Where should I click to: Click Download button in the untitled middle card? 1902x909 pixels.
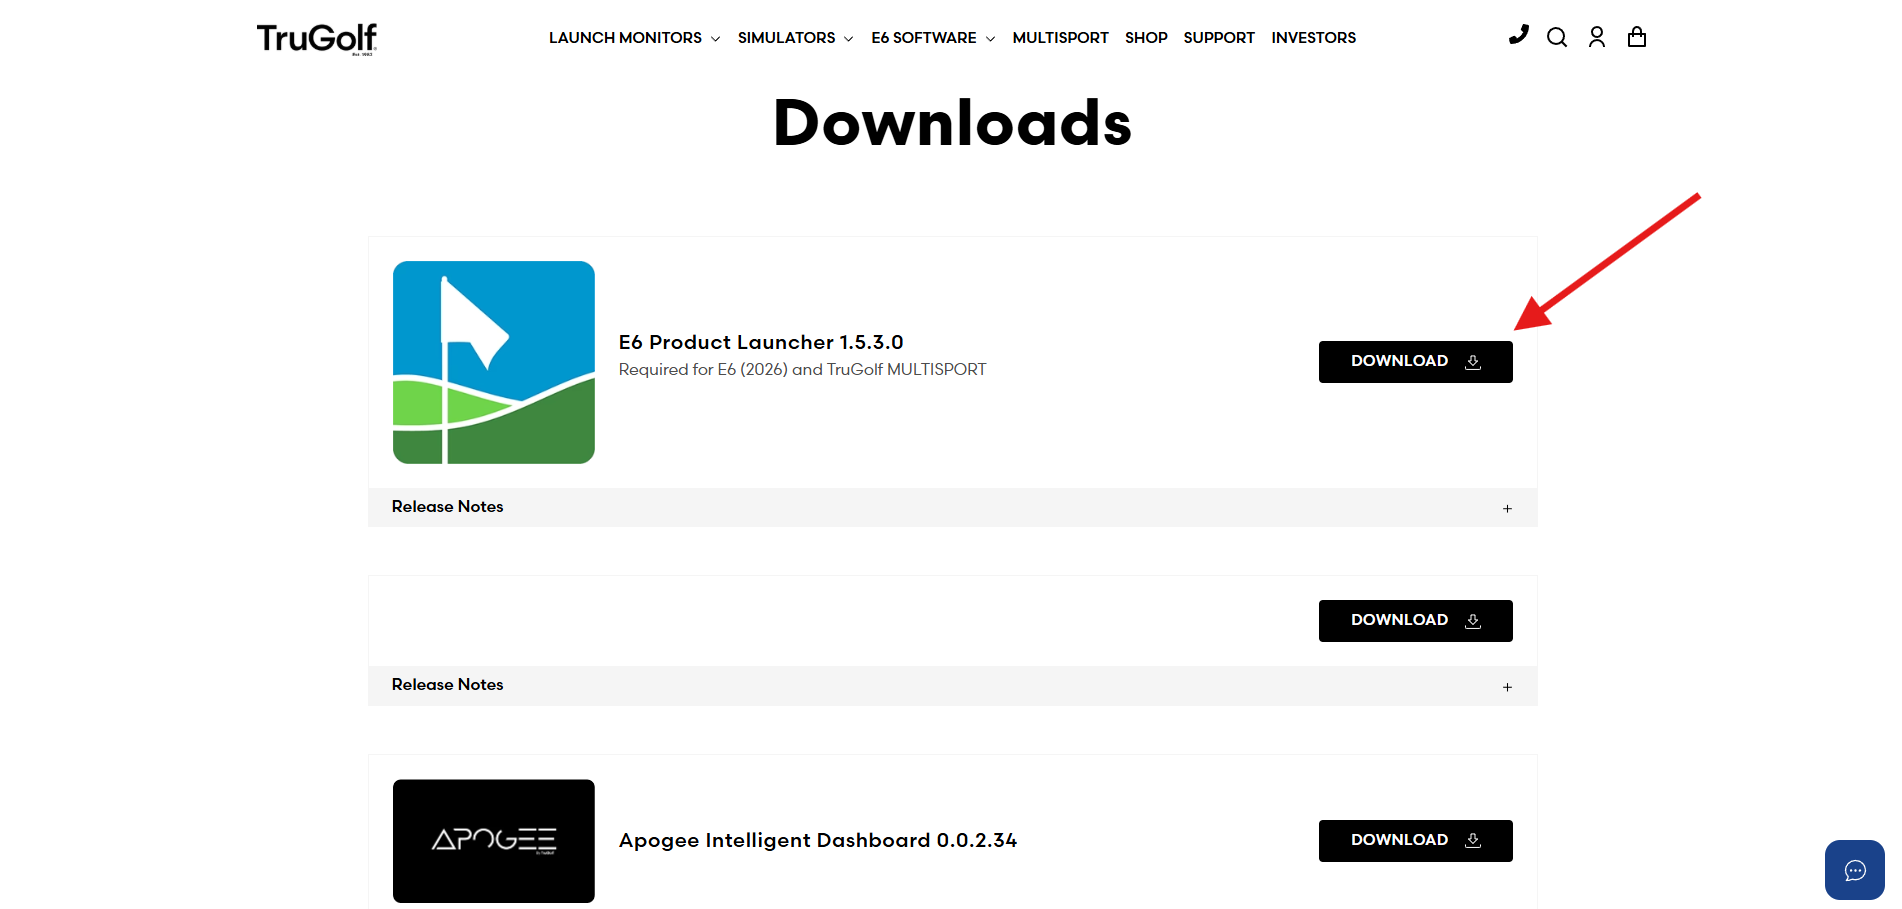pos(1416,621)
